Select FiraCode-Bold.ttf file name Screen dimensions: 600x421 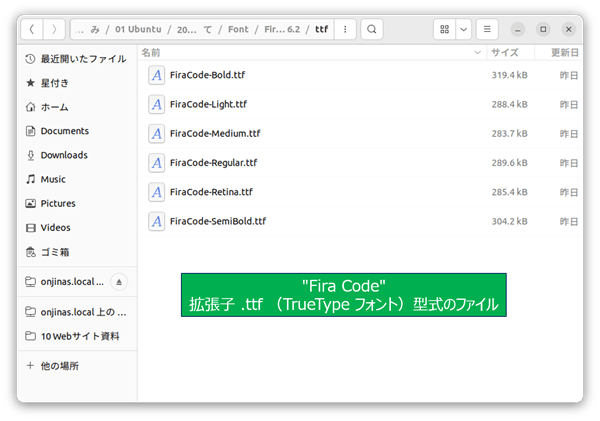tap(207, 75)
